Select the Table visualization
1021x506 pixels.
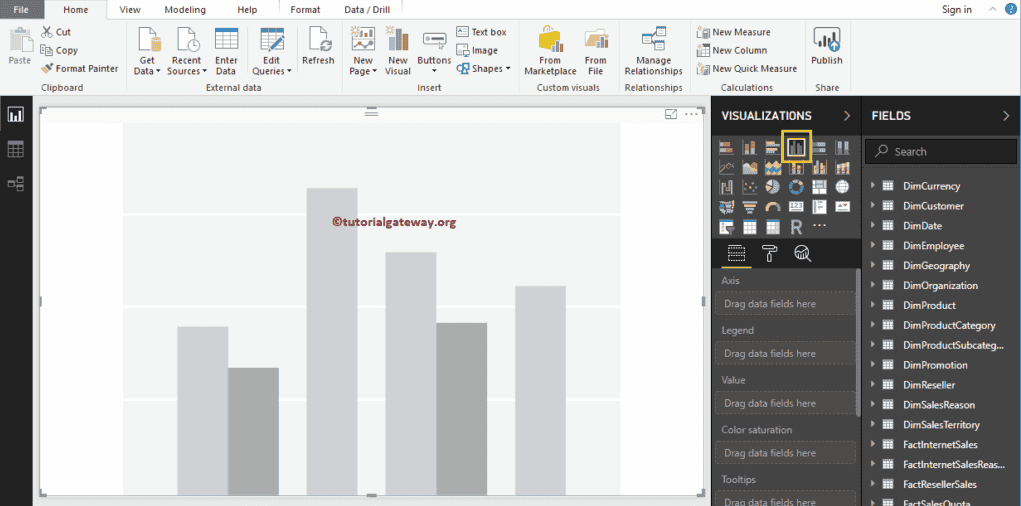click(749, 227)
